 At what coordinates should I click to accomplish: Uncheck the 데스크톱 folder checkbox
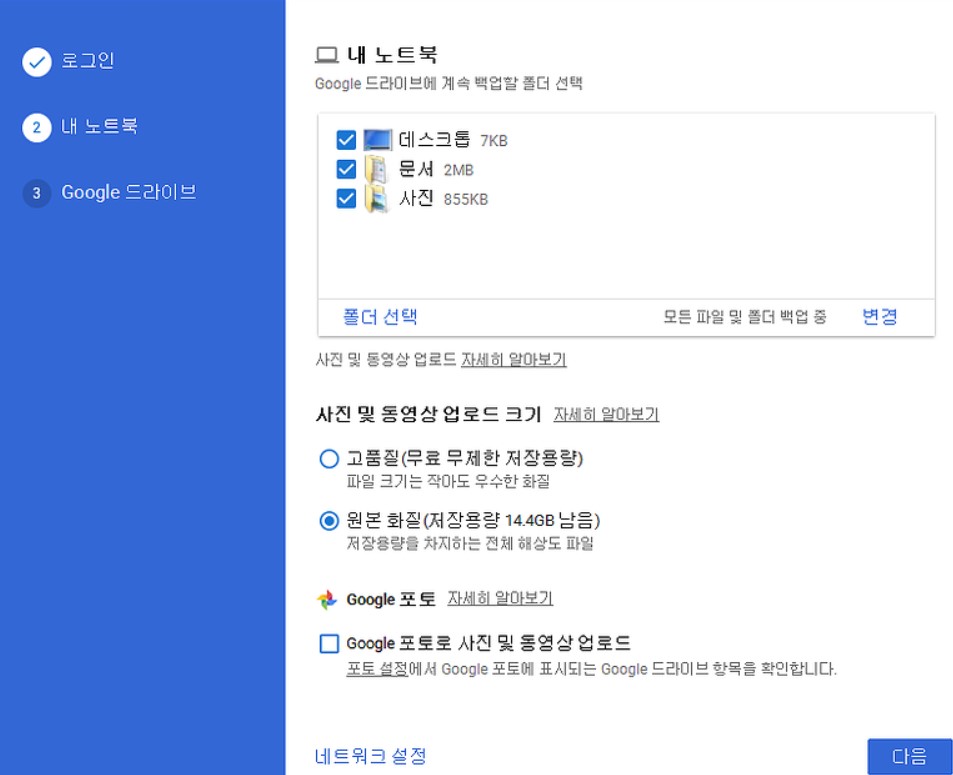click(346, 140)
